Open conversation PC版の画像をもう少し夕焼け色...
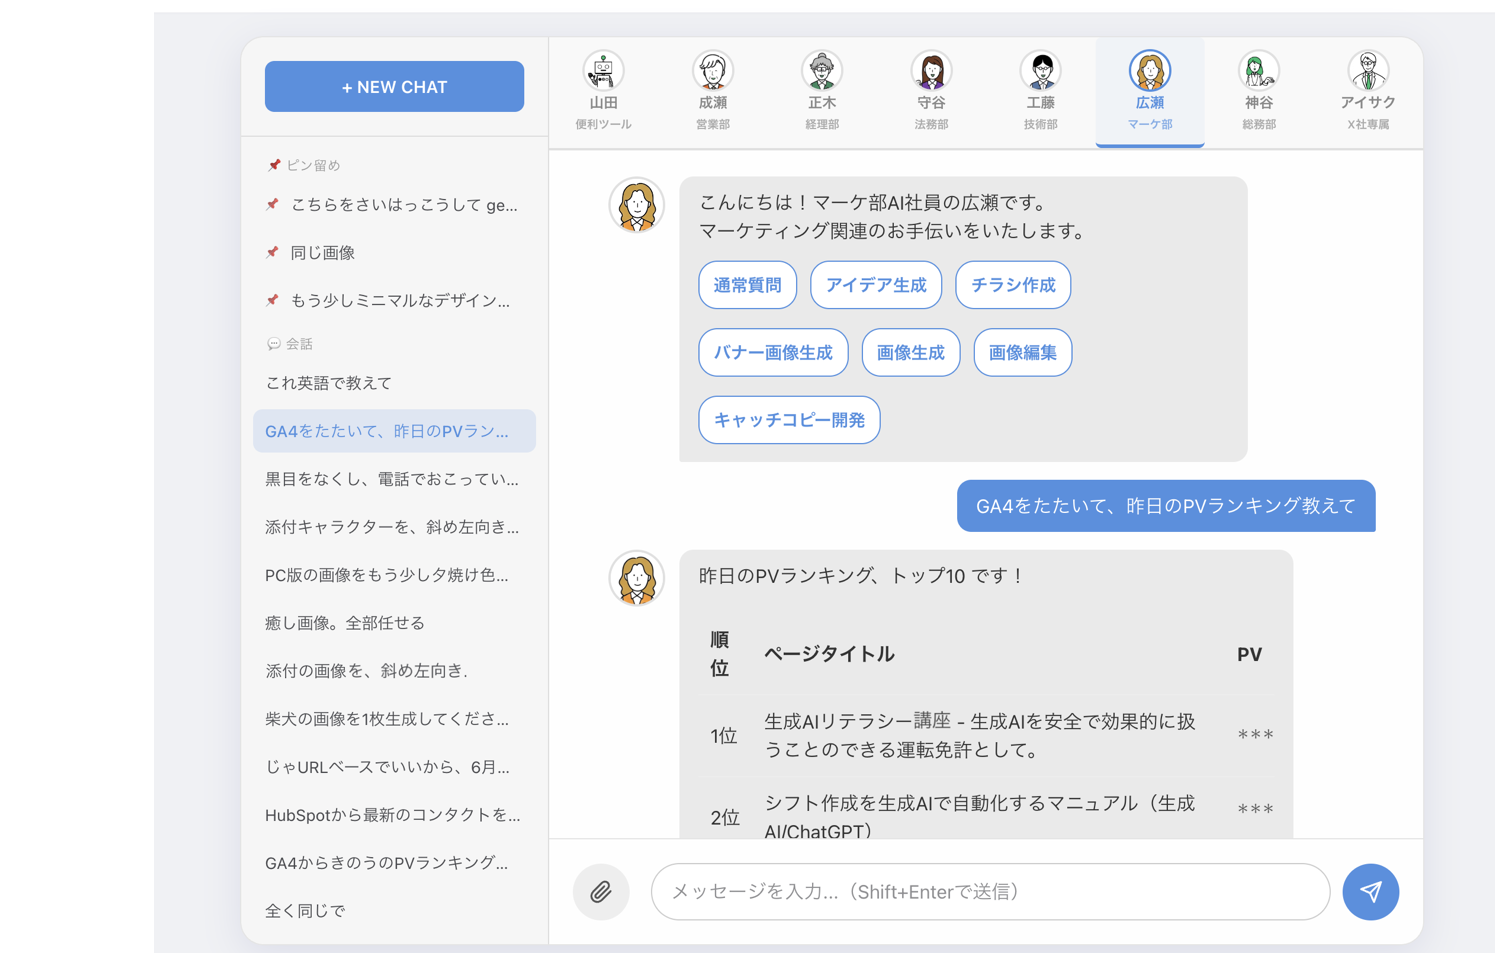 coord(394,575)
